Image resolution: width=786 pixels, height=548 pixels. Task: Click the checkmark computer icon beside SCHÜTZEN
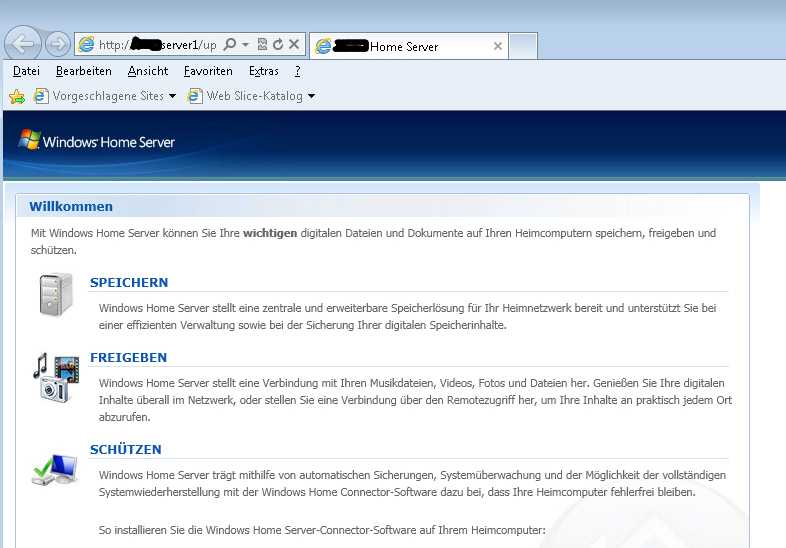click(55, 469)
